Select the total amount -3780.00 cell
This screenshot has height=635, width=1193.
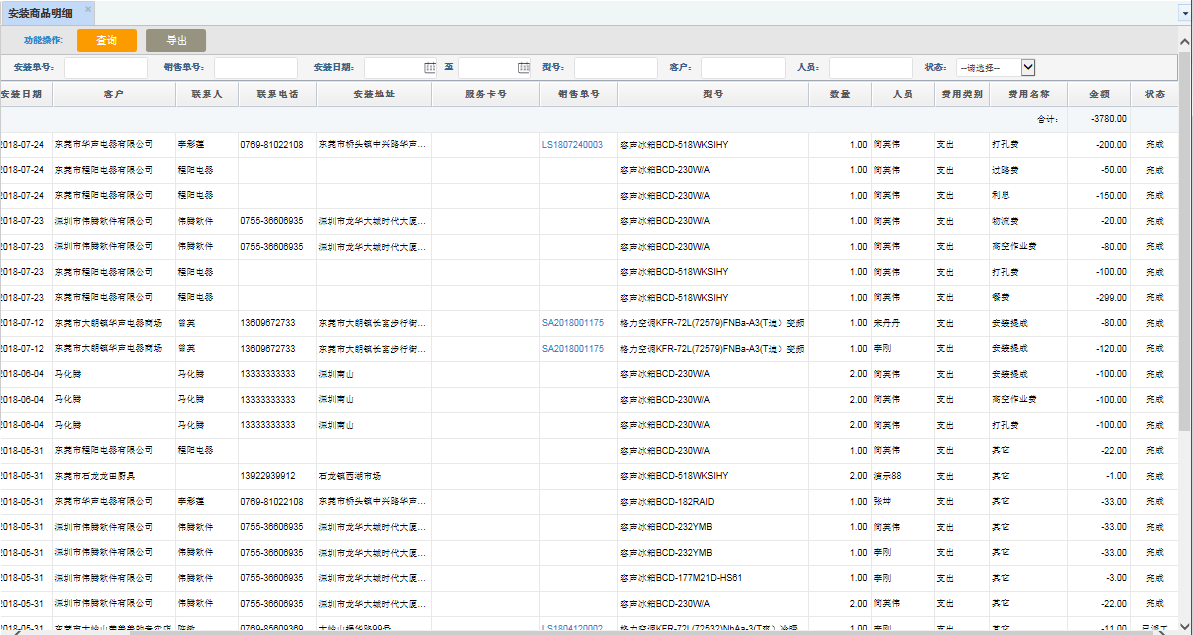coord(1099,119)
